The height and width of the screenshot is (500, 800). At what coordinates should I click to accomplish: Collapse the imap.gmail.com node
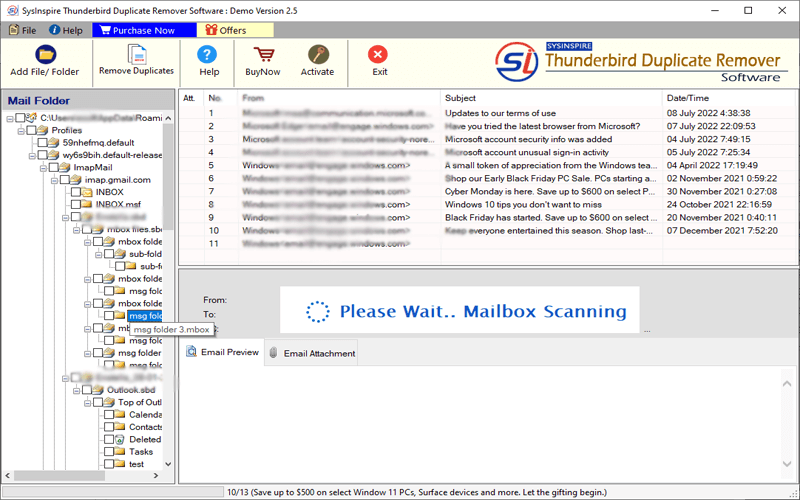click(55, 180)
